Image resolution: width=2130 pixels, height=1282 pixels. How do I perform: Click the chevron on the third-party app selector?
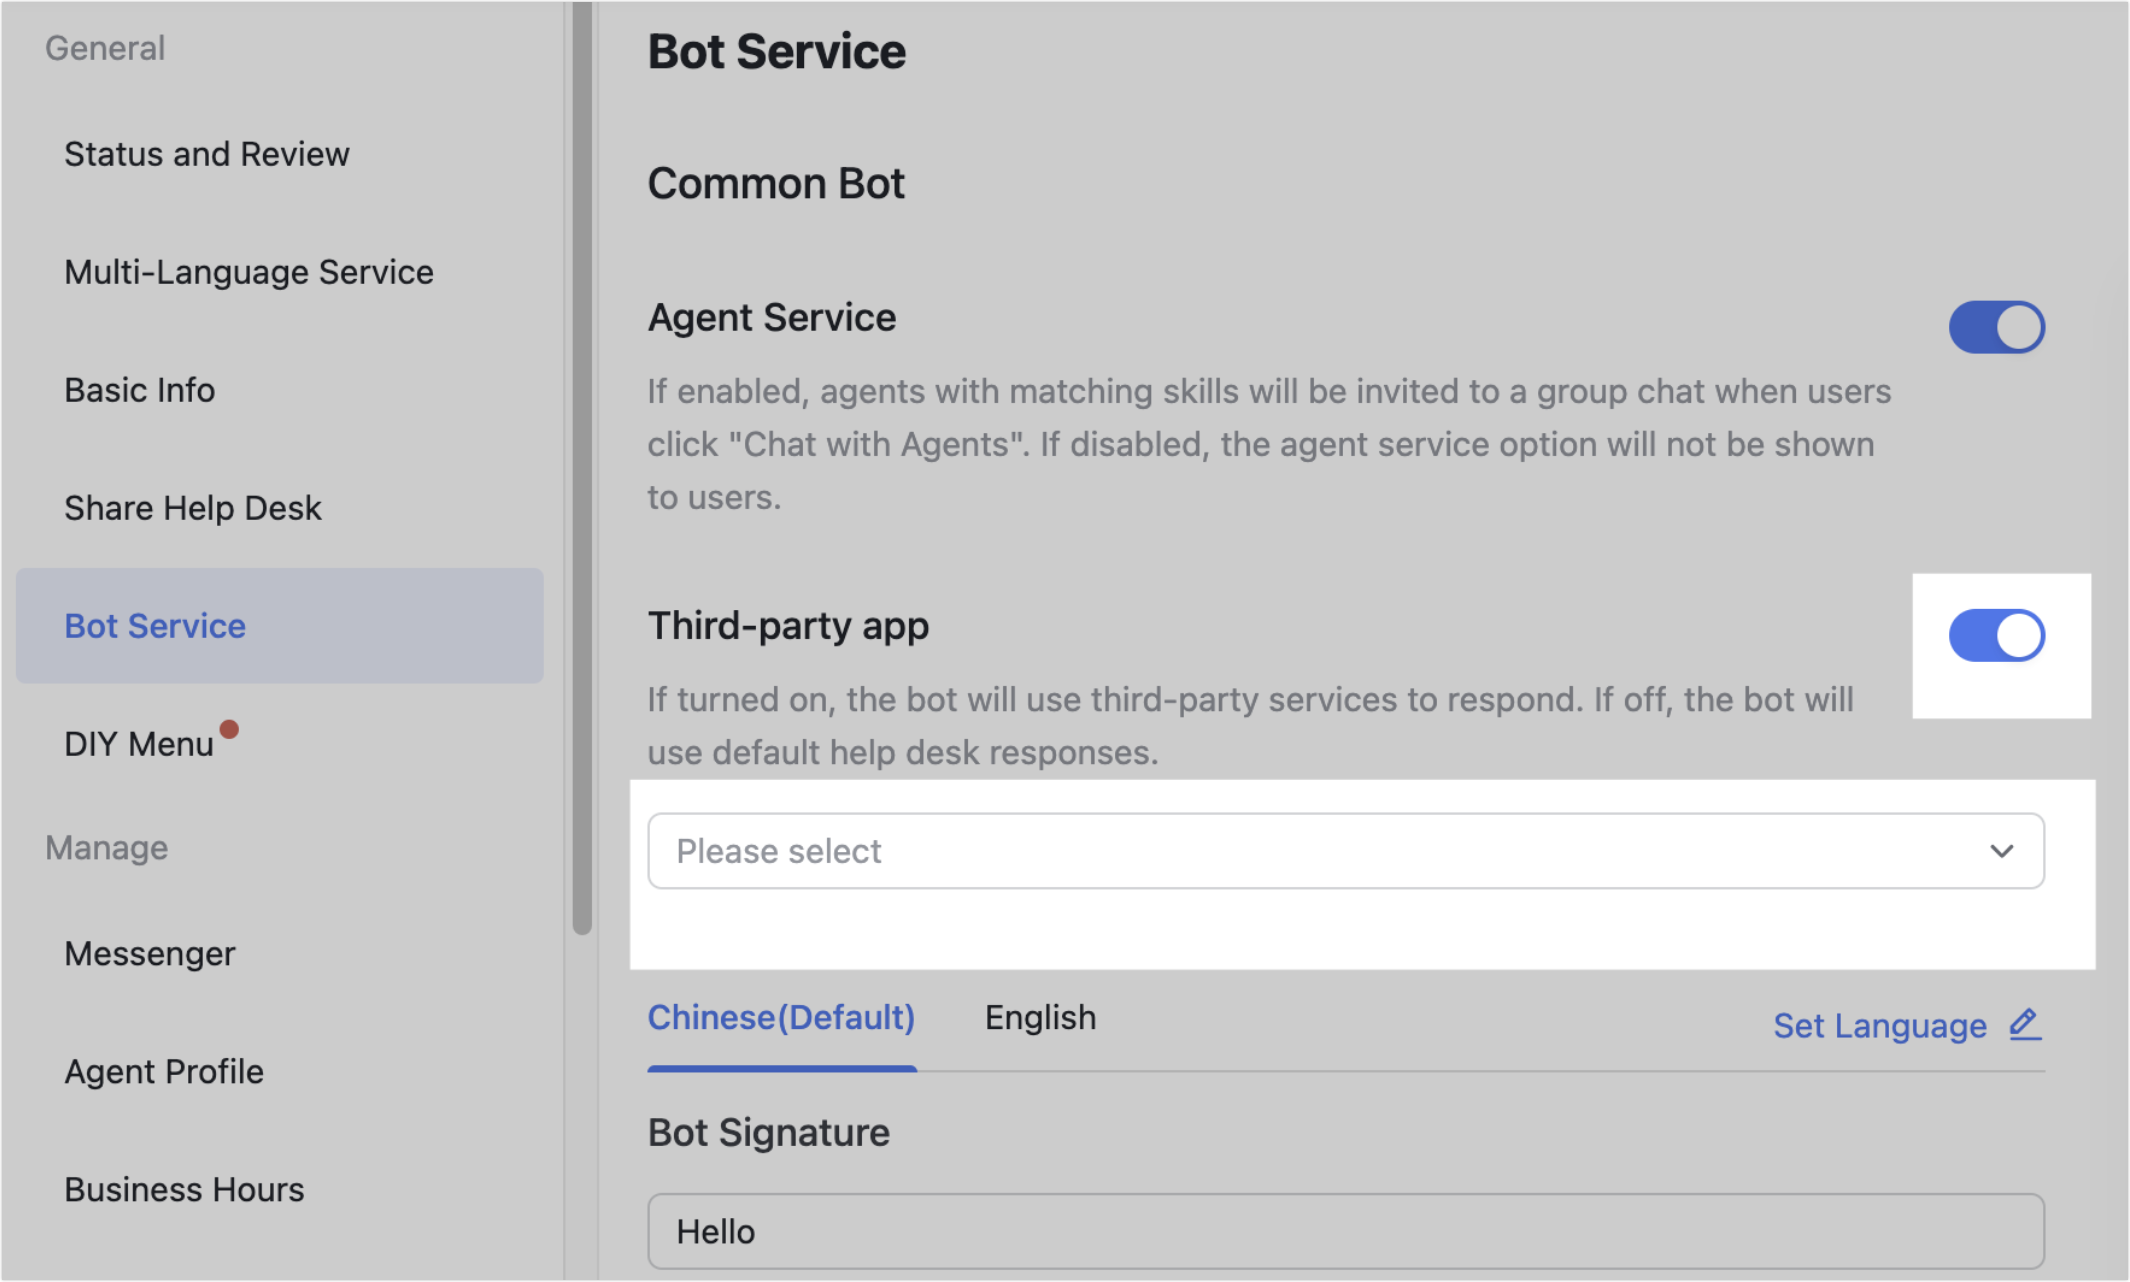tap(2001, 851)
